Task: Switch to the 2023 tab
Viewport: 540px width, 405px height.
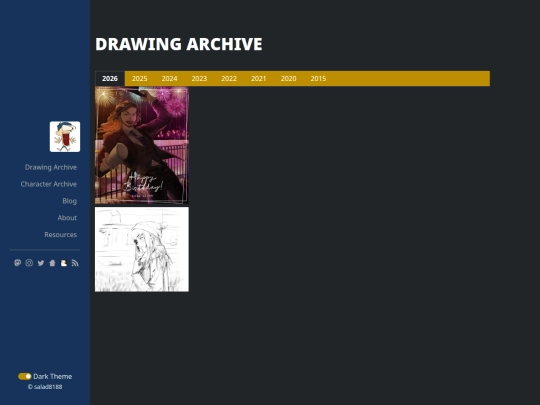Action: pyautogui.click(x=199, y=79)
